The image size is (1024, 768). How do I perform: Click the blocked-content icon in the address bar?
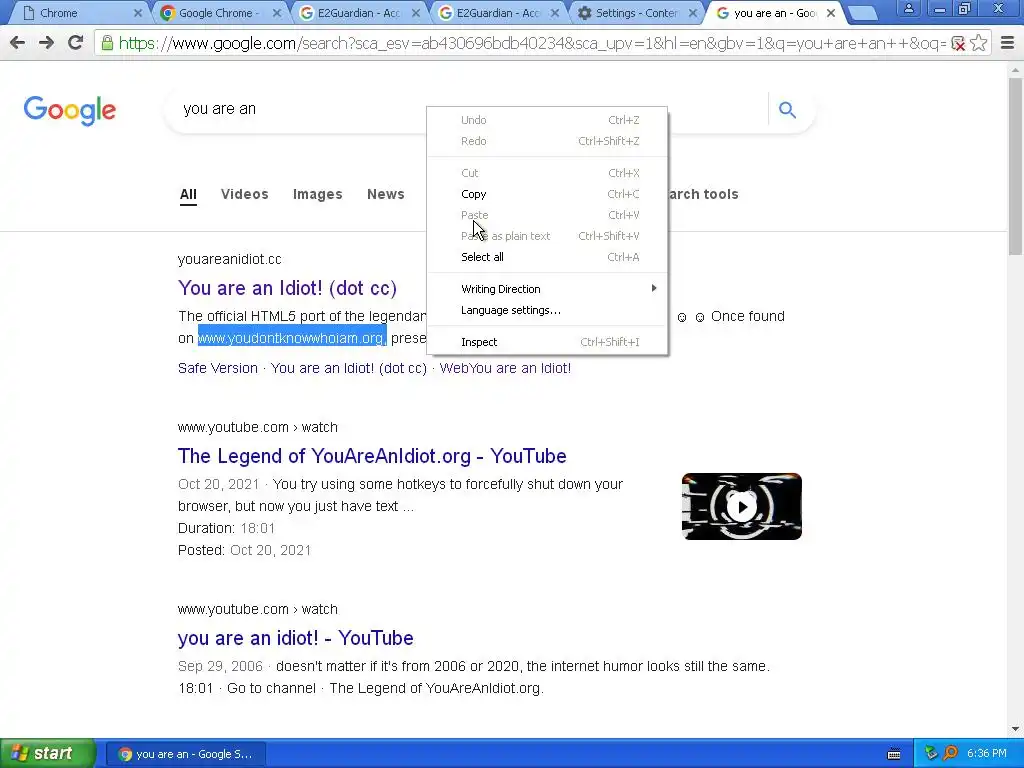(958, 44)
